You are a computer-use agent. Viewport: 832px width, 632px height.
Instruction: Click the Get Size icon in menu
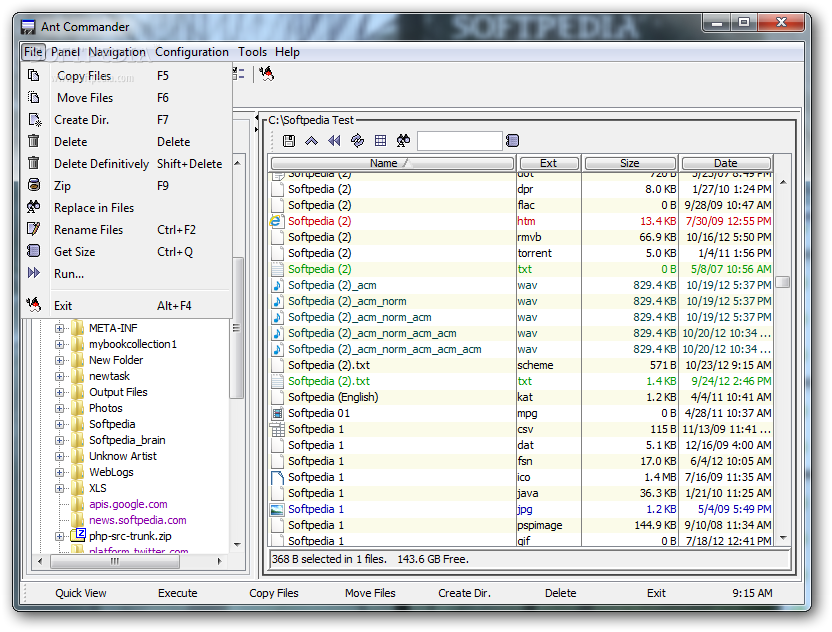(x=33, y=251)
